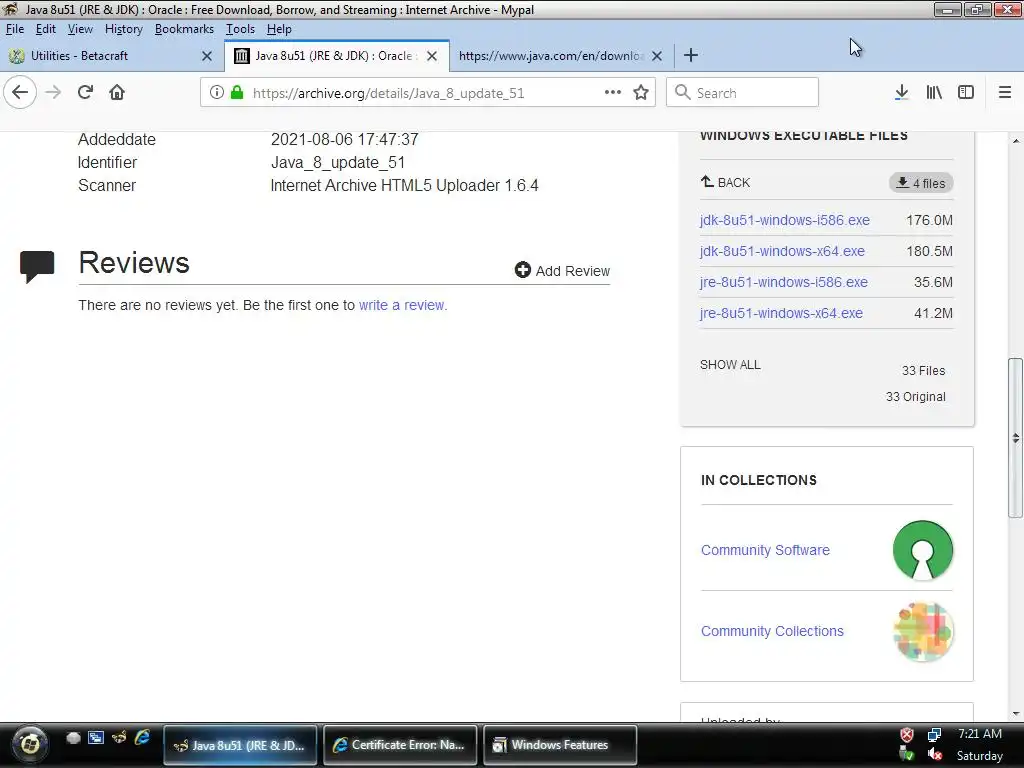Go to the browser home page

coord(117,92)
